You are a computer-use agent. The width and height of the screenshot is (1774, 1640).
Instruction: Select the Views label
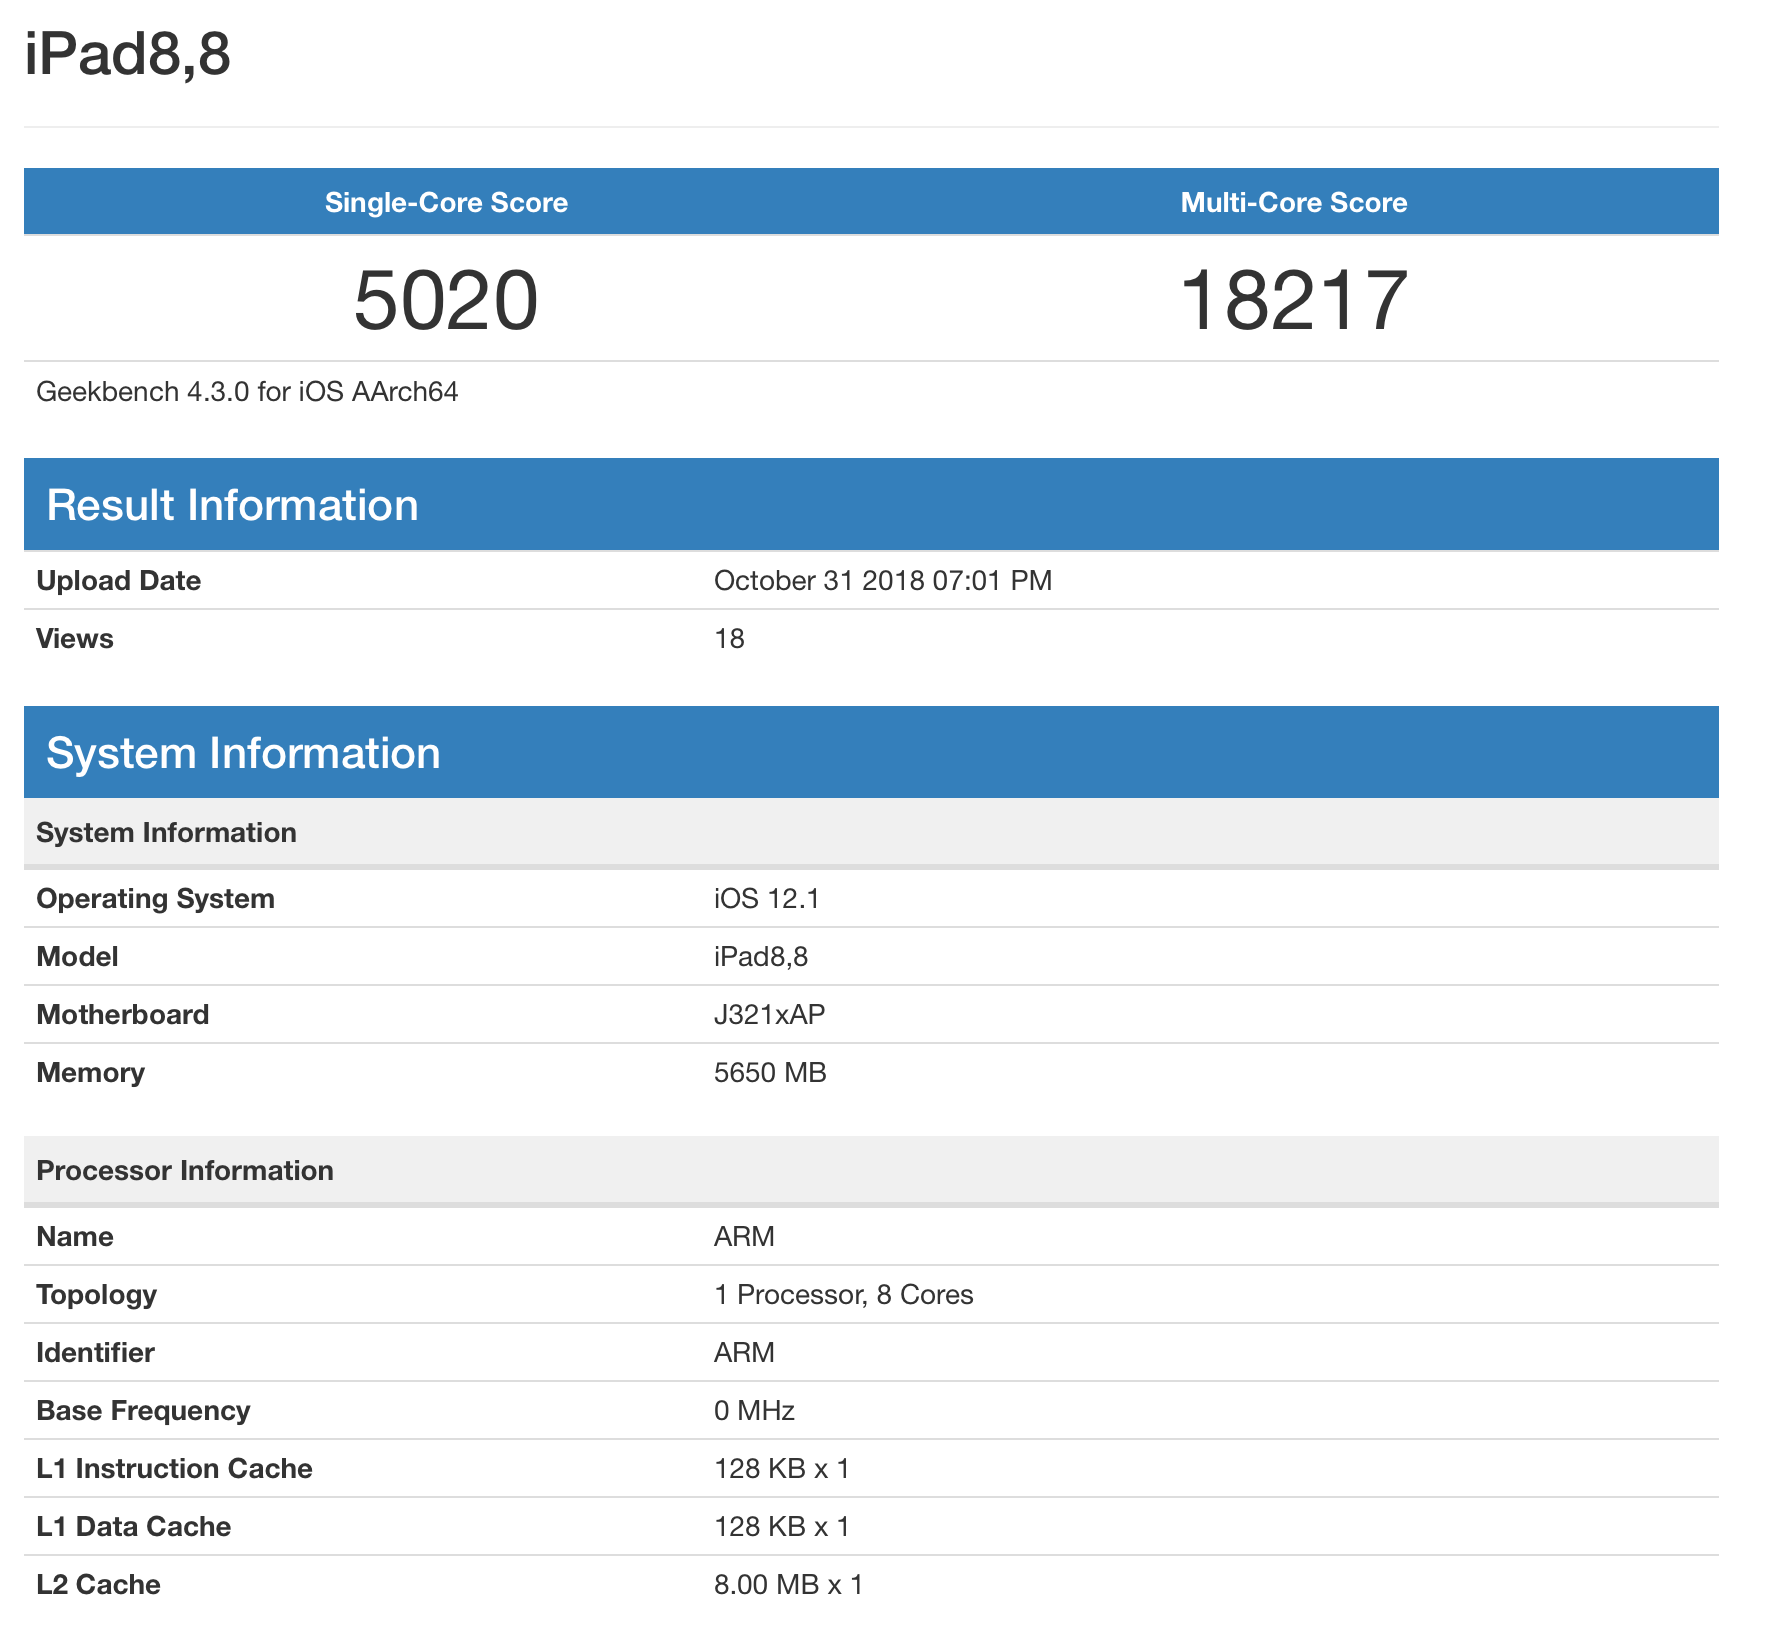(75, 639)
